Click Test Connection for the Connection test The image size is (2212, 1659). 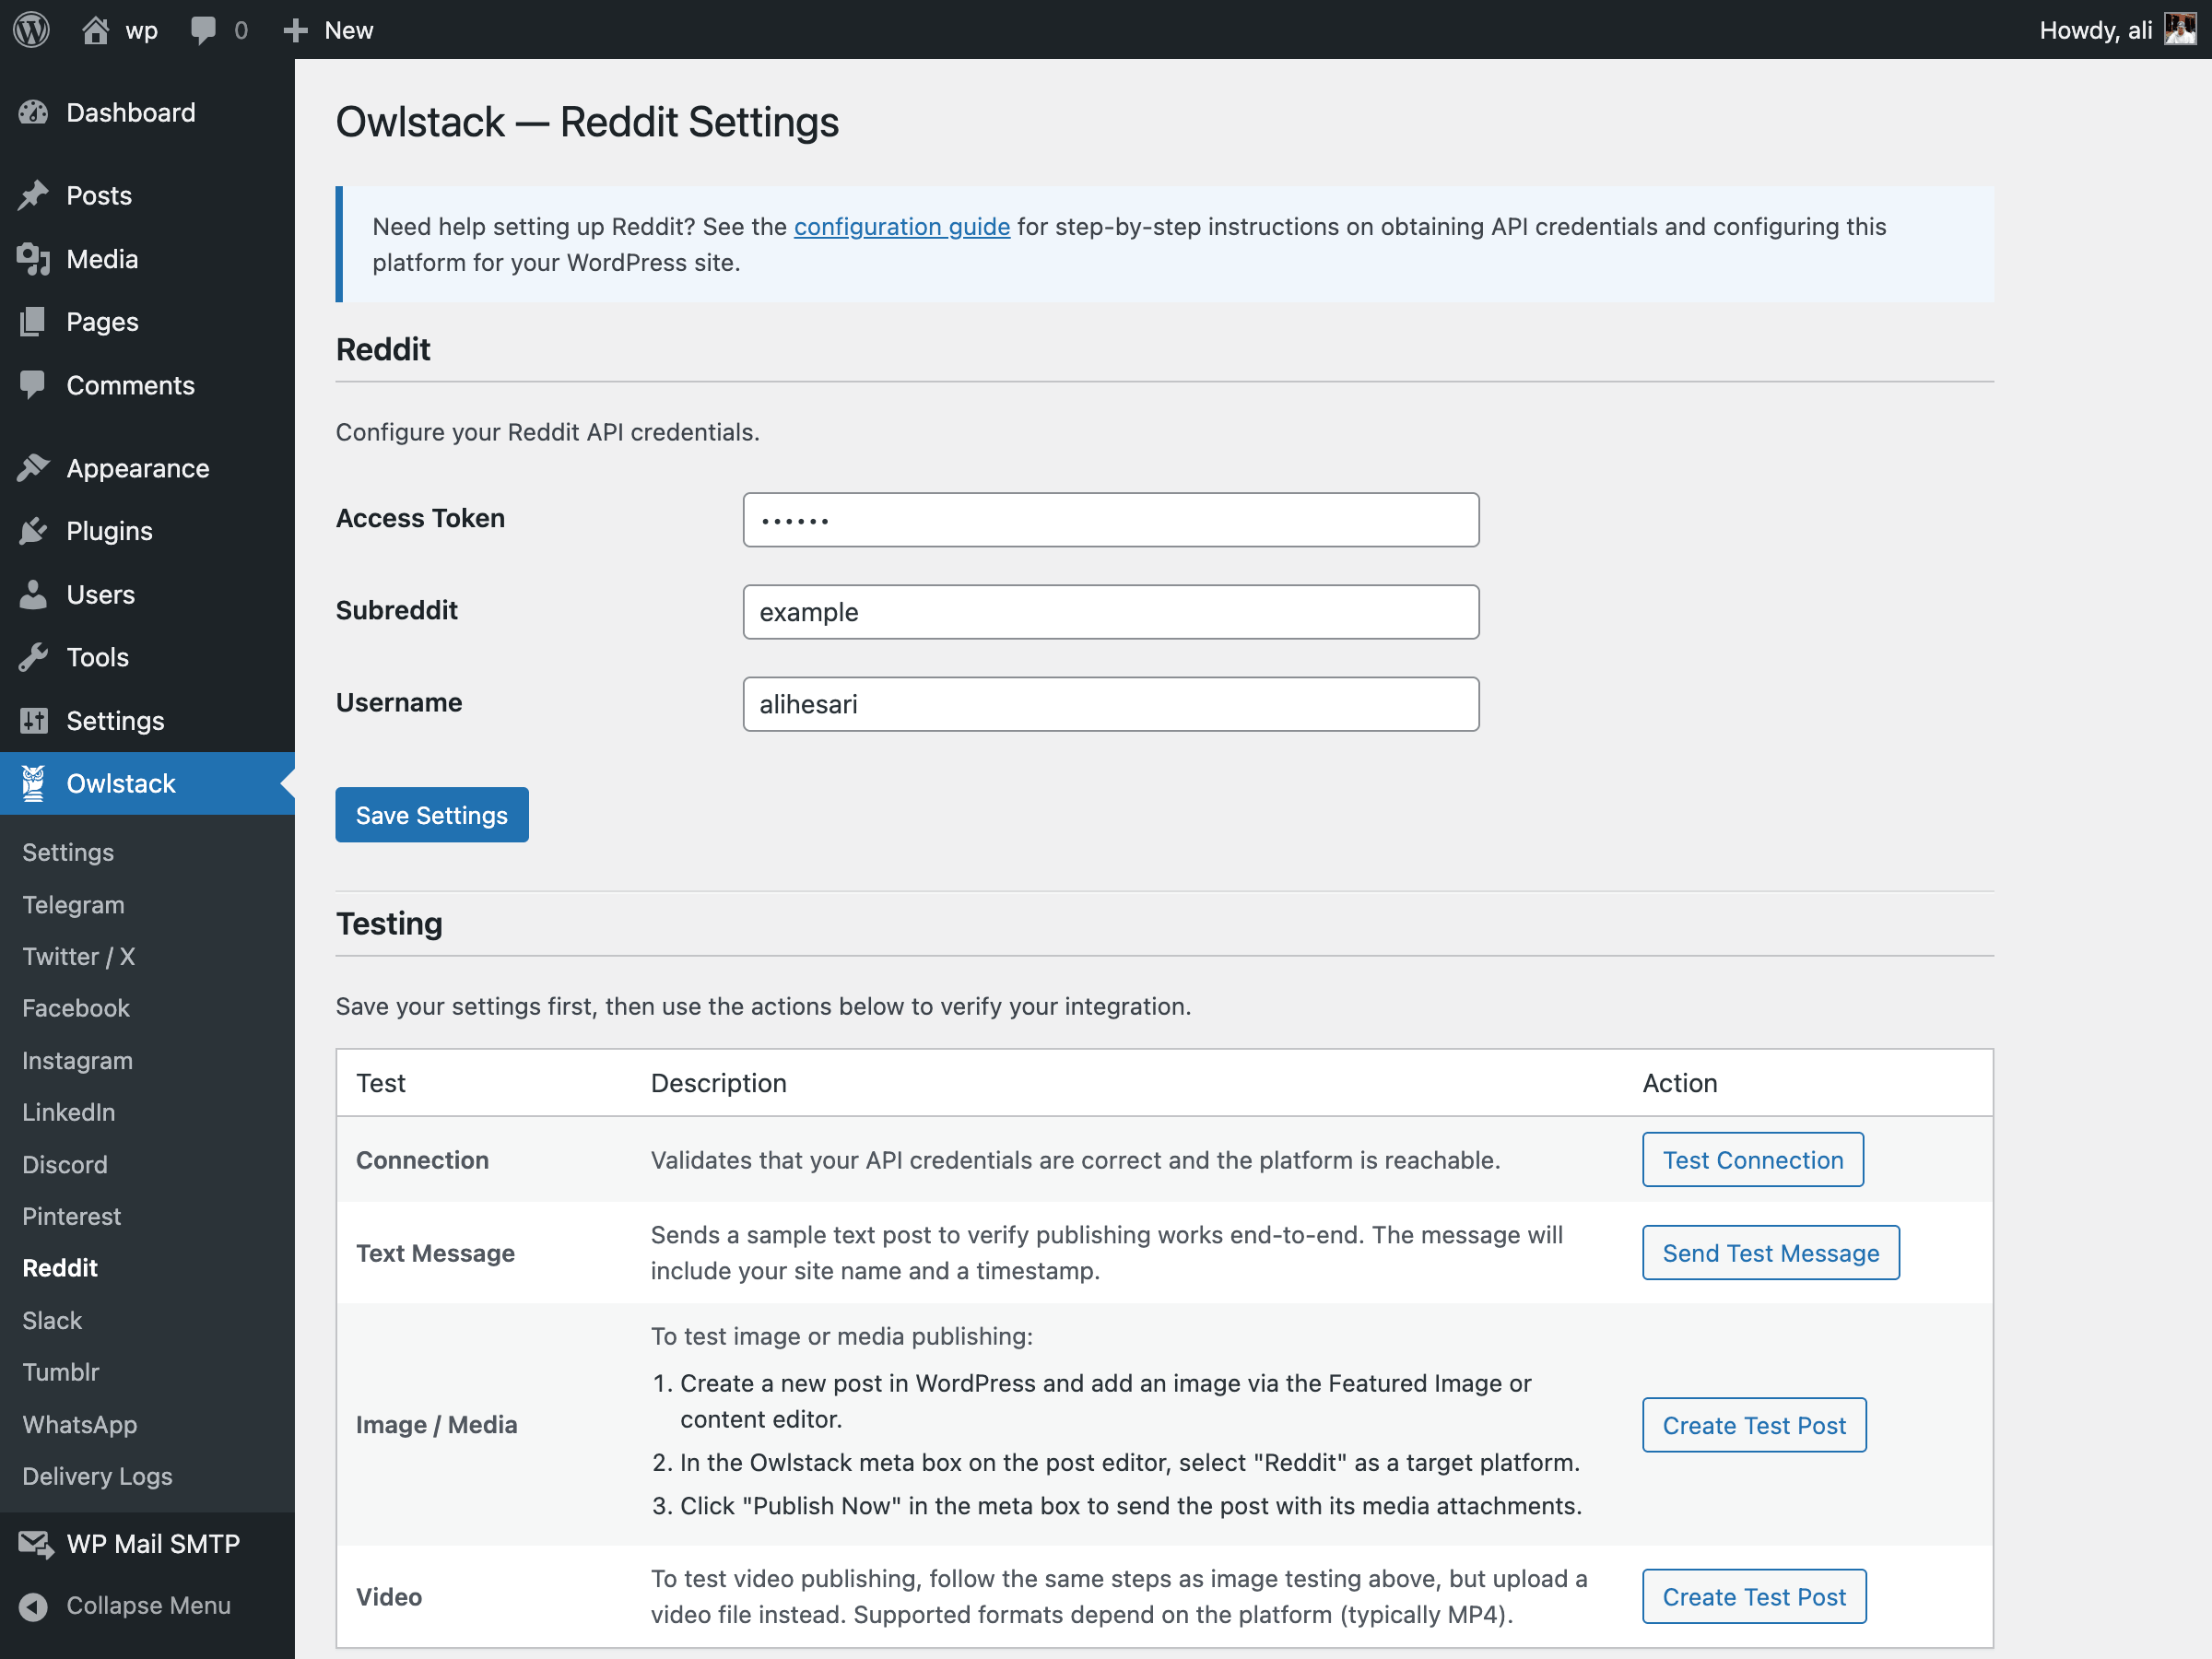tap(1752, 1159)
